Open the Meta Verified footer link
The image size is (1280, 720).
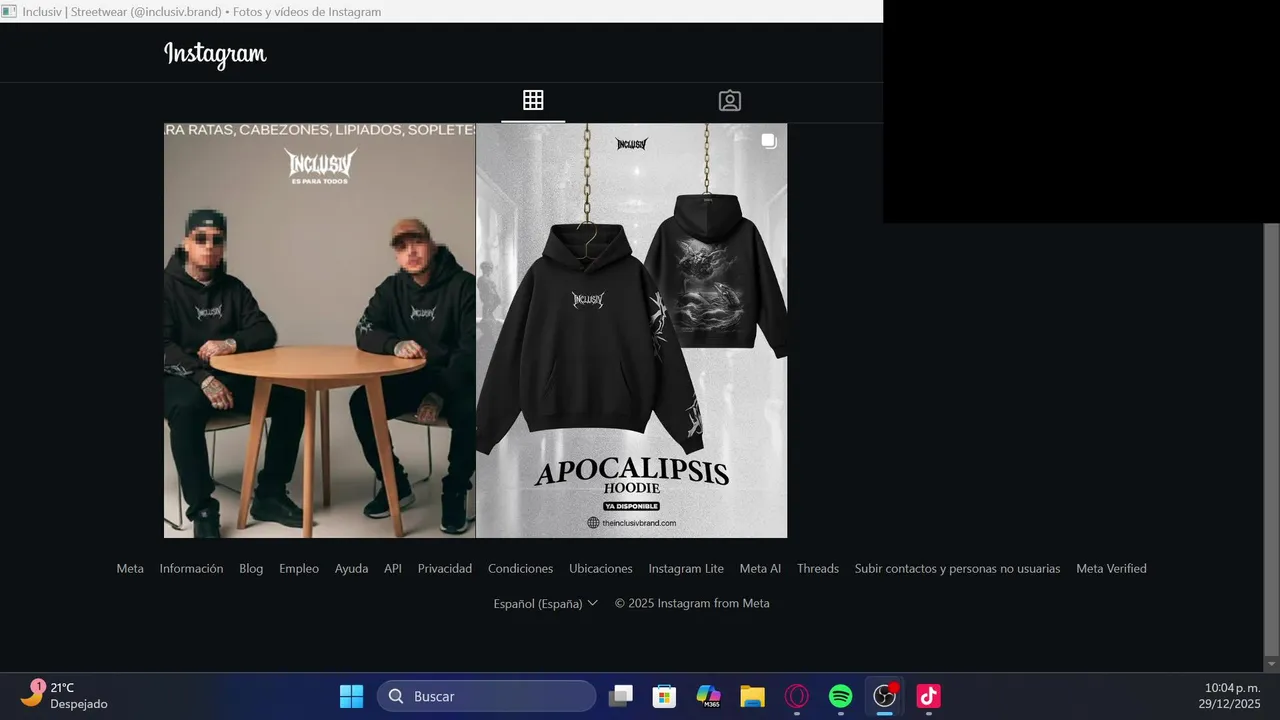point(1111,568)
